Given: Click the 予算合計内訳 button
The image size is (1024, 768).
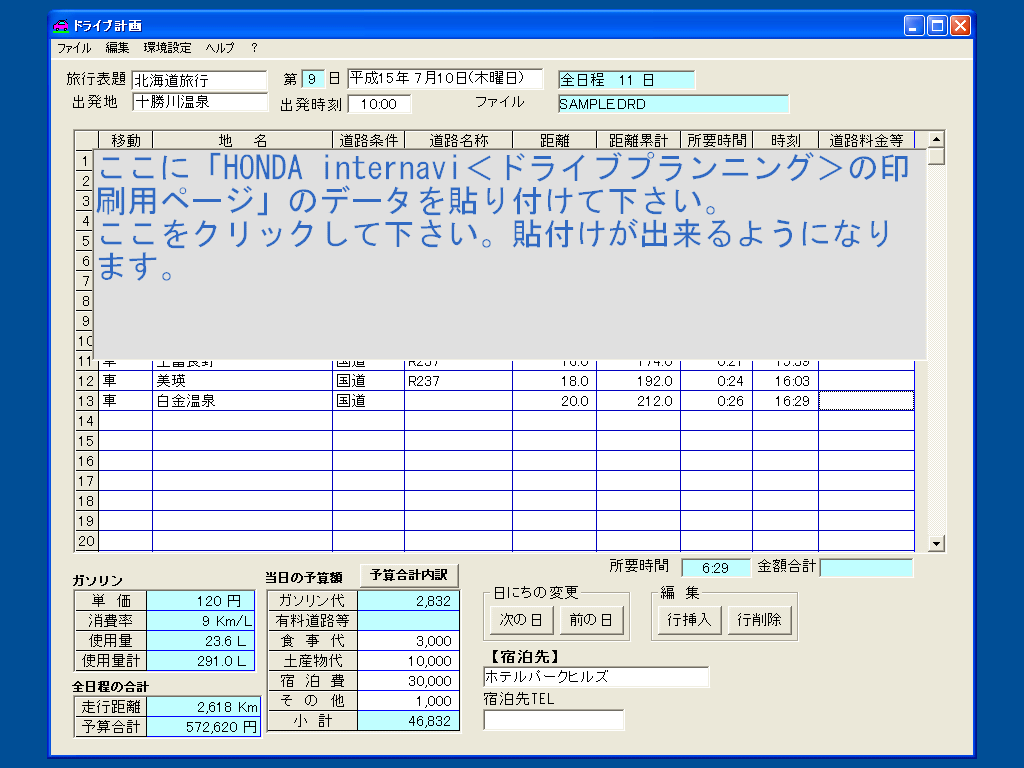Looking at the screenshot, I should pyautogui.click(x=409, y=575).
